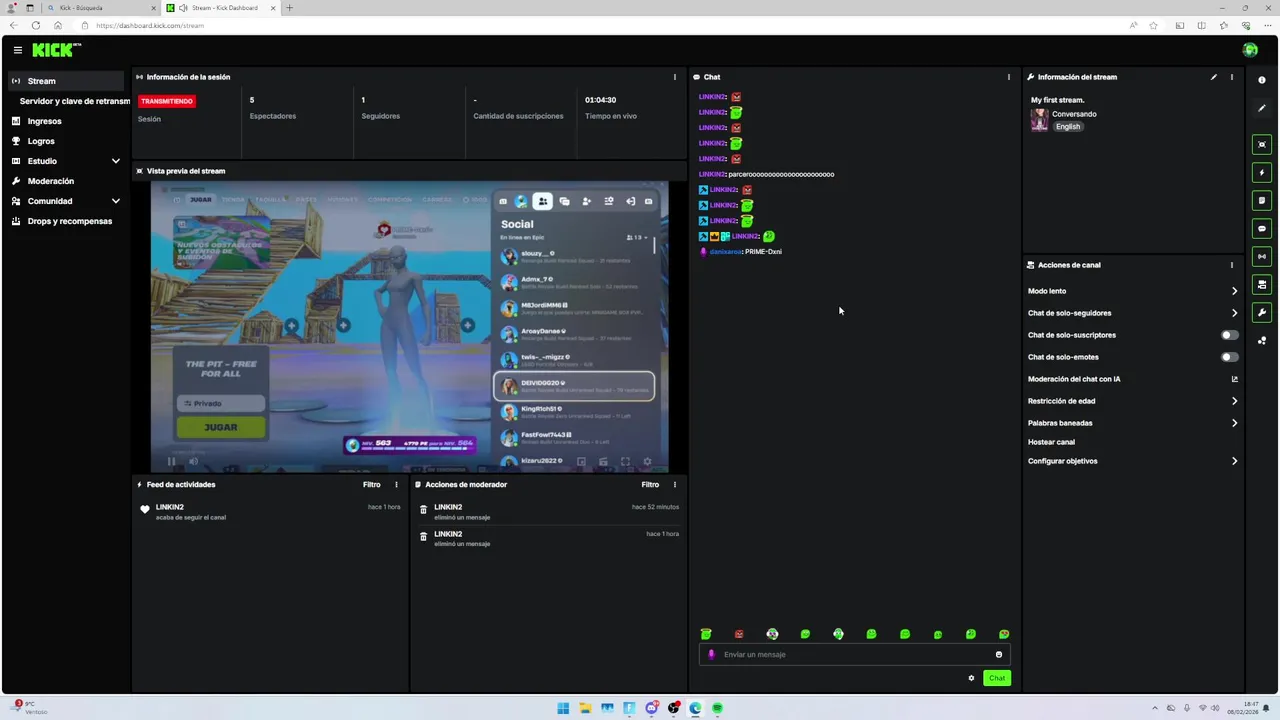1280x720 pixels.
Task: Open the emote picker in message field
Action: click(x=998, y=655)
